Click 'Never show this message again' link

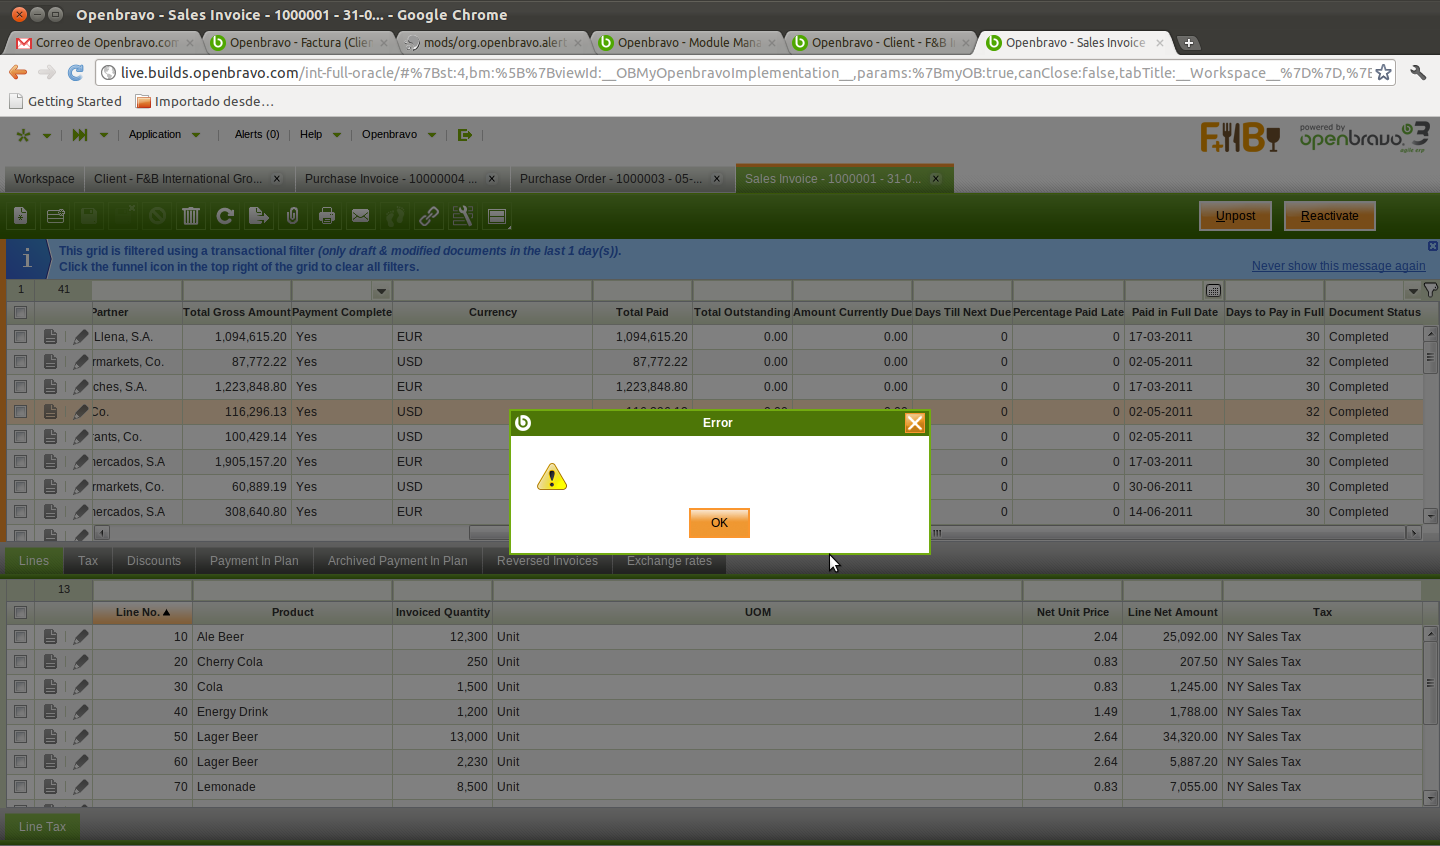pos(1338,266)
